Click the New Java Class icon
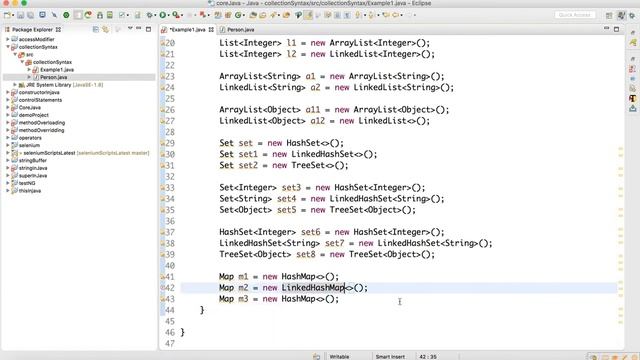This screenshot has height=360, width=640. (x=238, y=15)
